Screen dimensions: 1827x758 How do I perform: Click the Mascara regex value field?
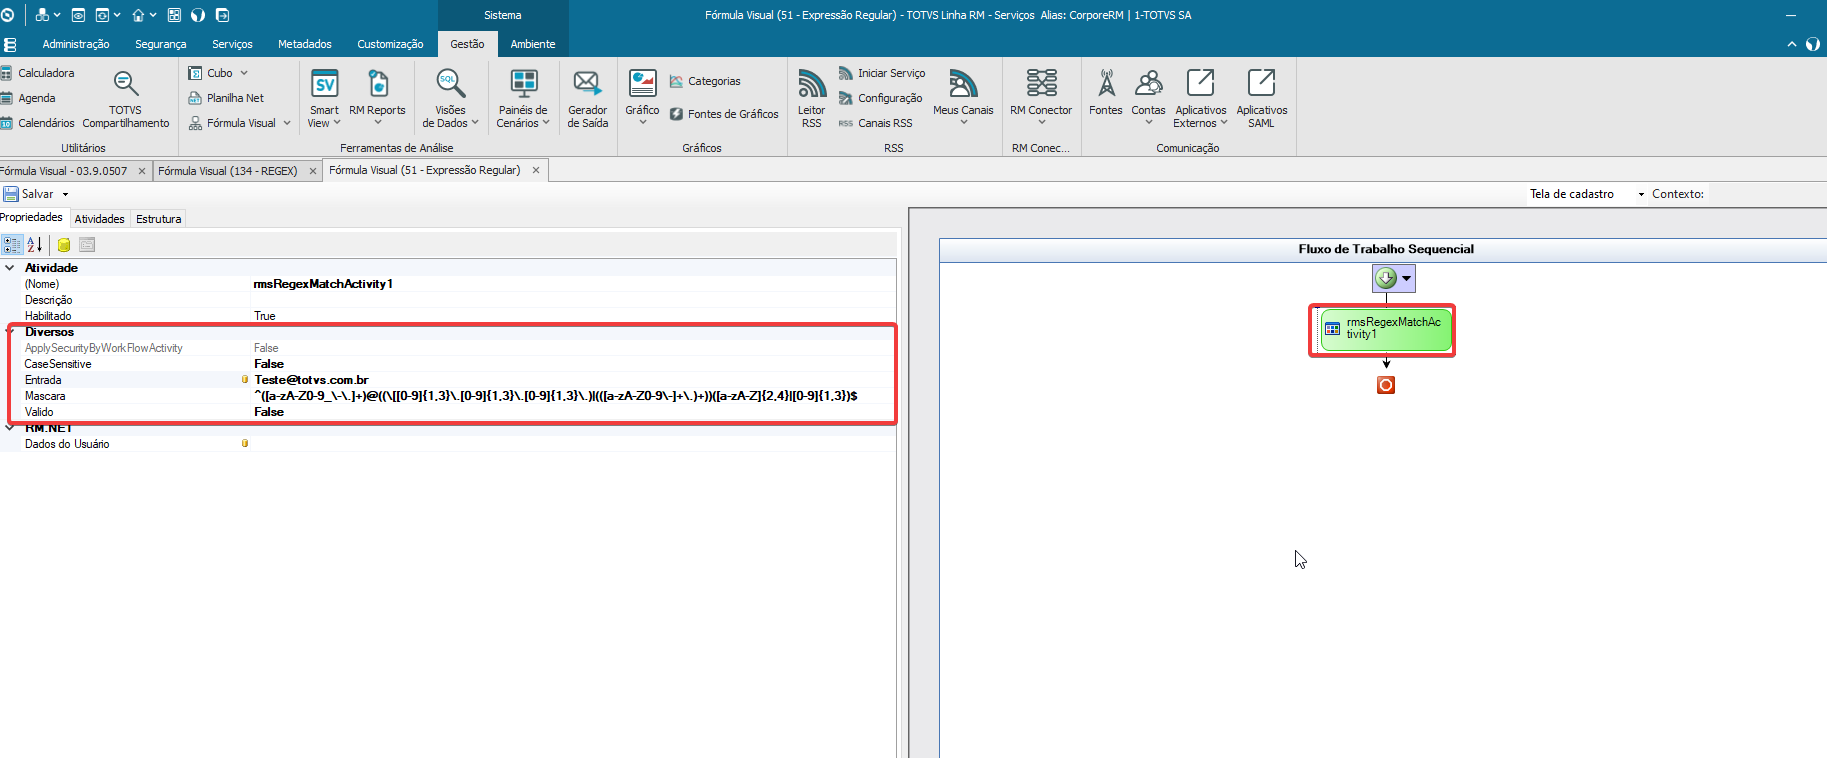(572, 396)
